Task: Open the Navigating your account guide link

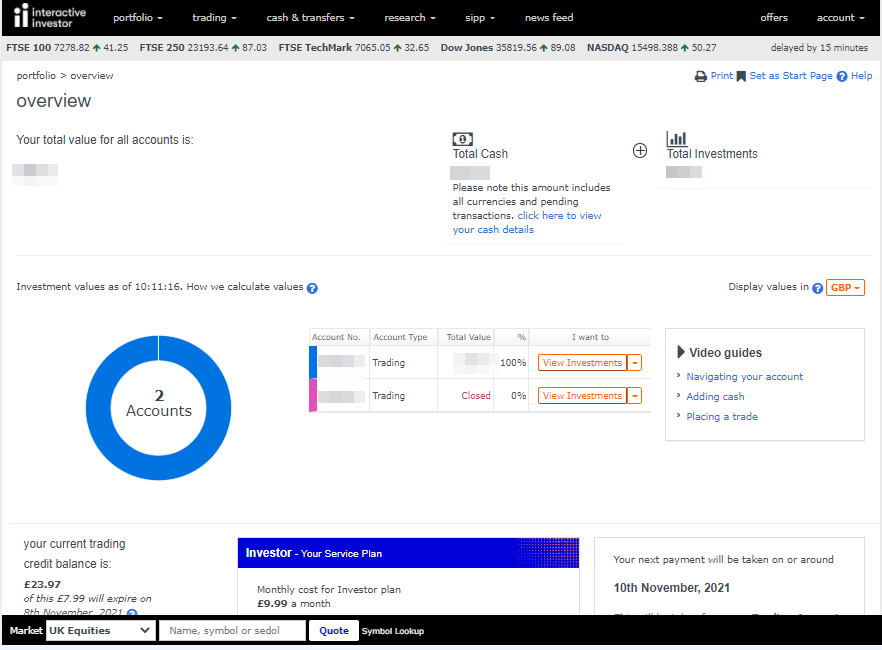Action: point(744,377)
